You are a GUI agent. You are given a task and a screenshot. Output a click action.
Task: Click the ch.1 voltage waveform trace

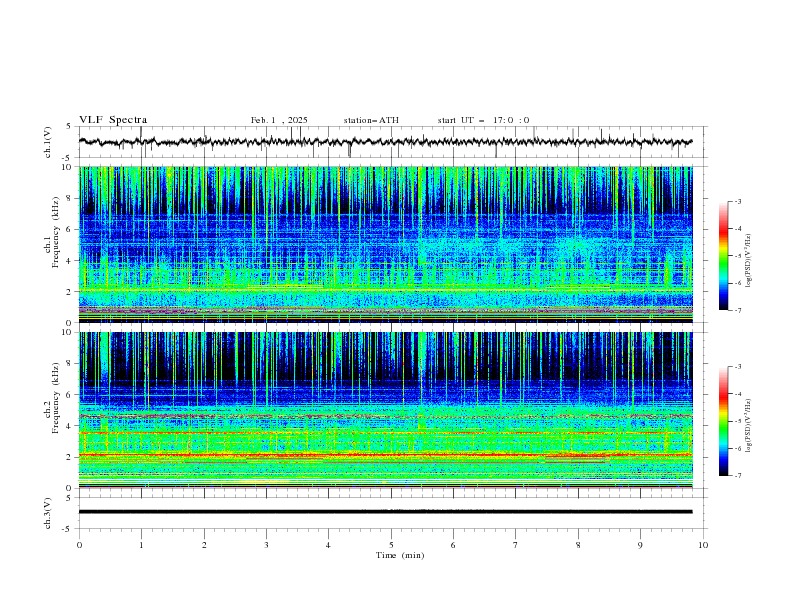385,142
